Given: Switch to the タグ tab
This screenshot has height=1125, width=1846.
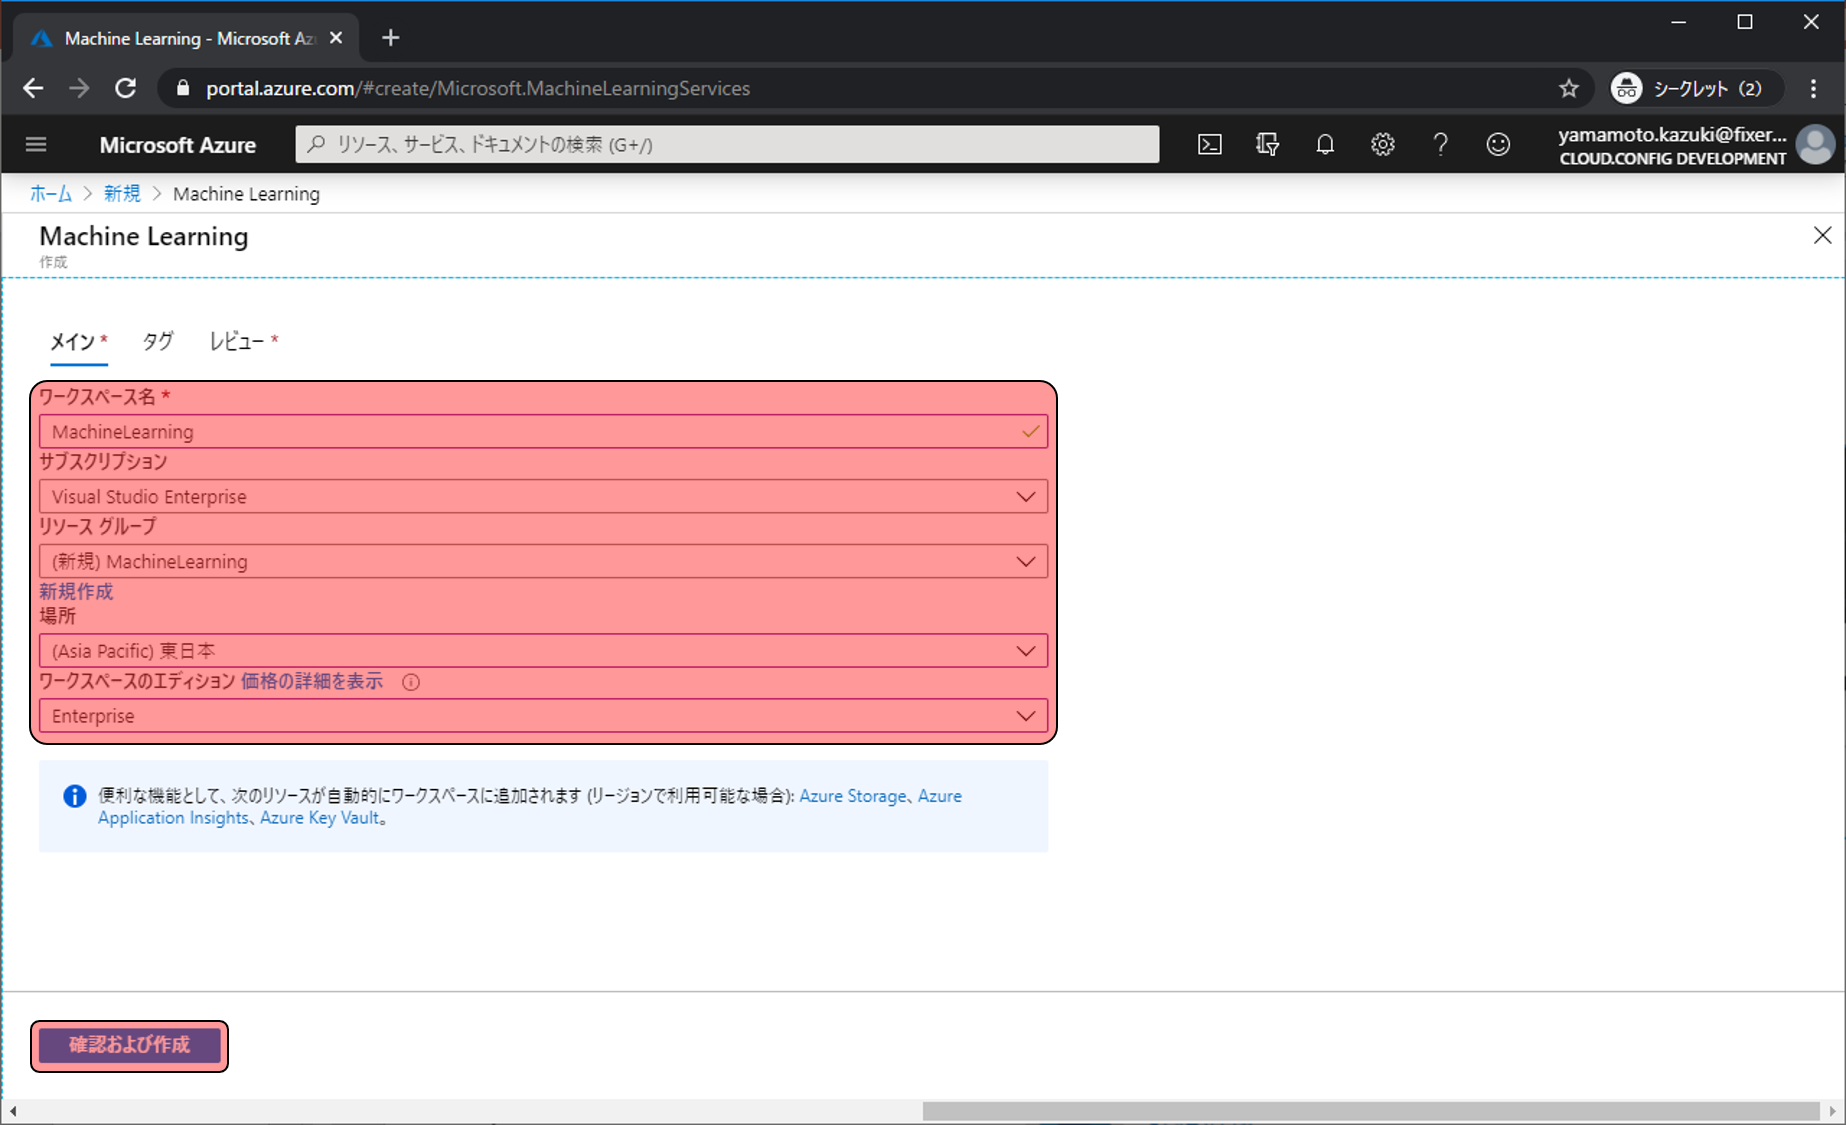Looking at the screenshot, I should (x=157, y=342).
